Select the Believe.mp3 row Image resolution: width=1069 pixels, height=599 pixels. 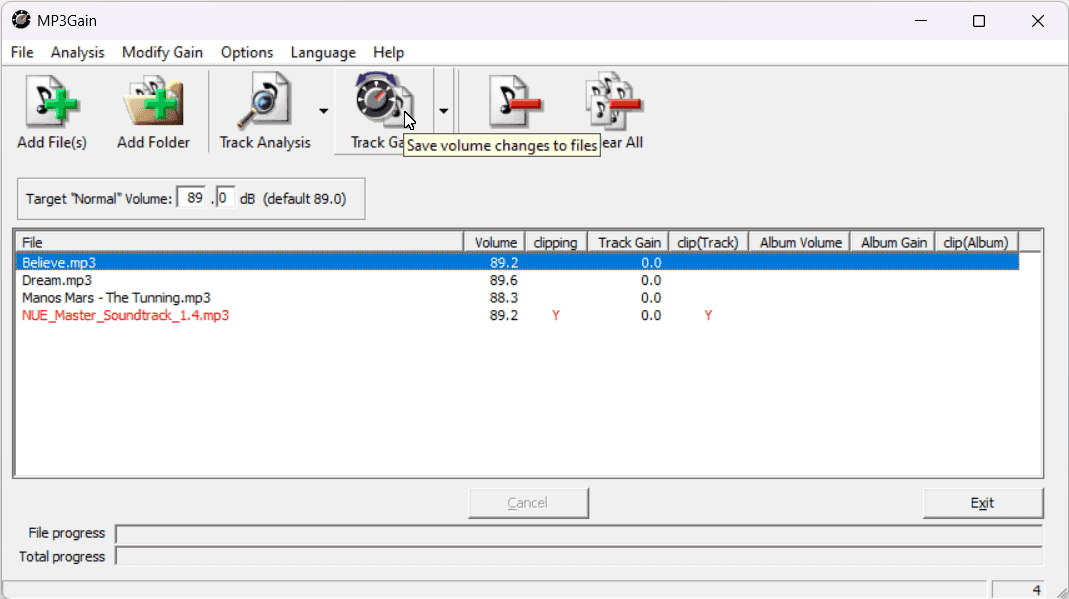(x=517, y=262)
